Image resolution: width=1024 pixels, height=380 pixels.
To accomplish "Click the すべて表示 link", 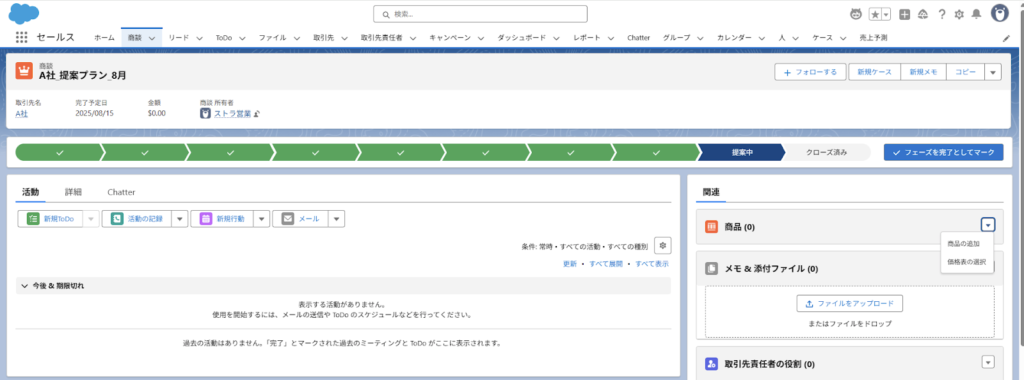I will coord(652,264).
